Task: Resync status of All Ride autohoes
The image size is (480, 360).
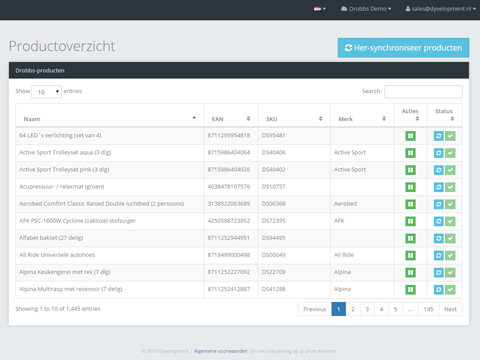Action: coord(439,255)
